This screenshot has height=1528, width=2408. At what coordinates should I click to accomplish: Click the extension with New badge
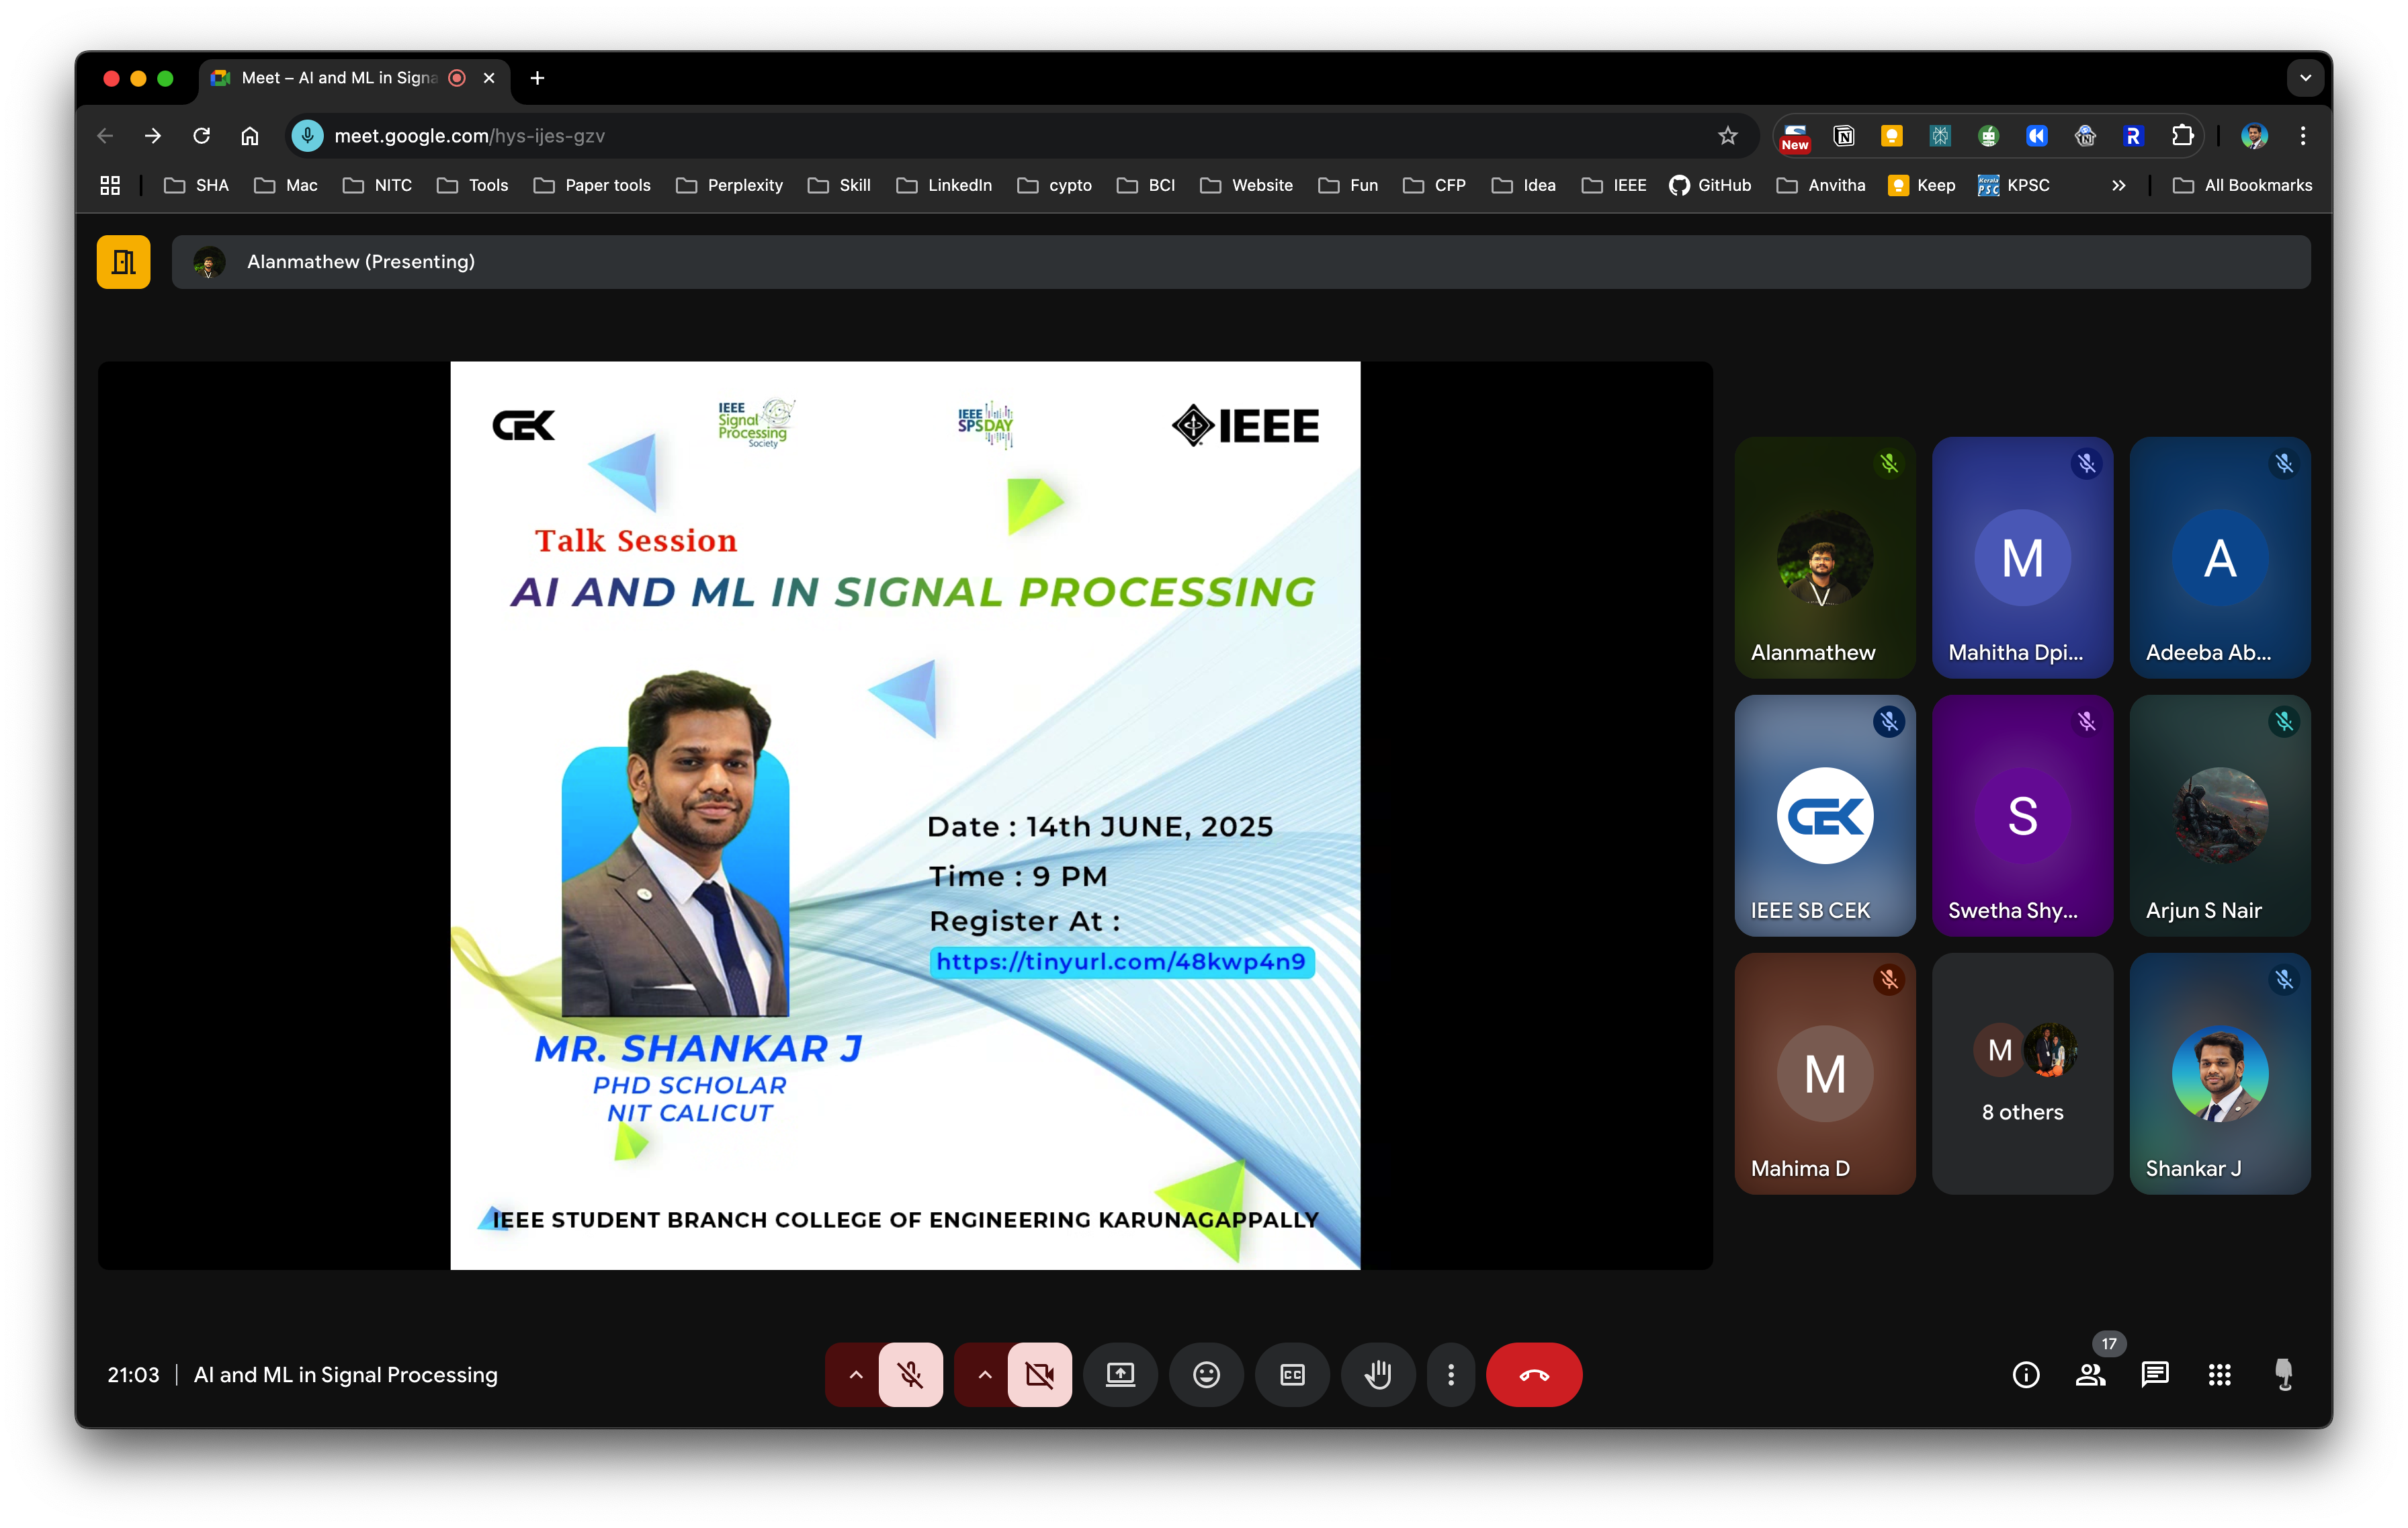coord(1795,137)
